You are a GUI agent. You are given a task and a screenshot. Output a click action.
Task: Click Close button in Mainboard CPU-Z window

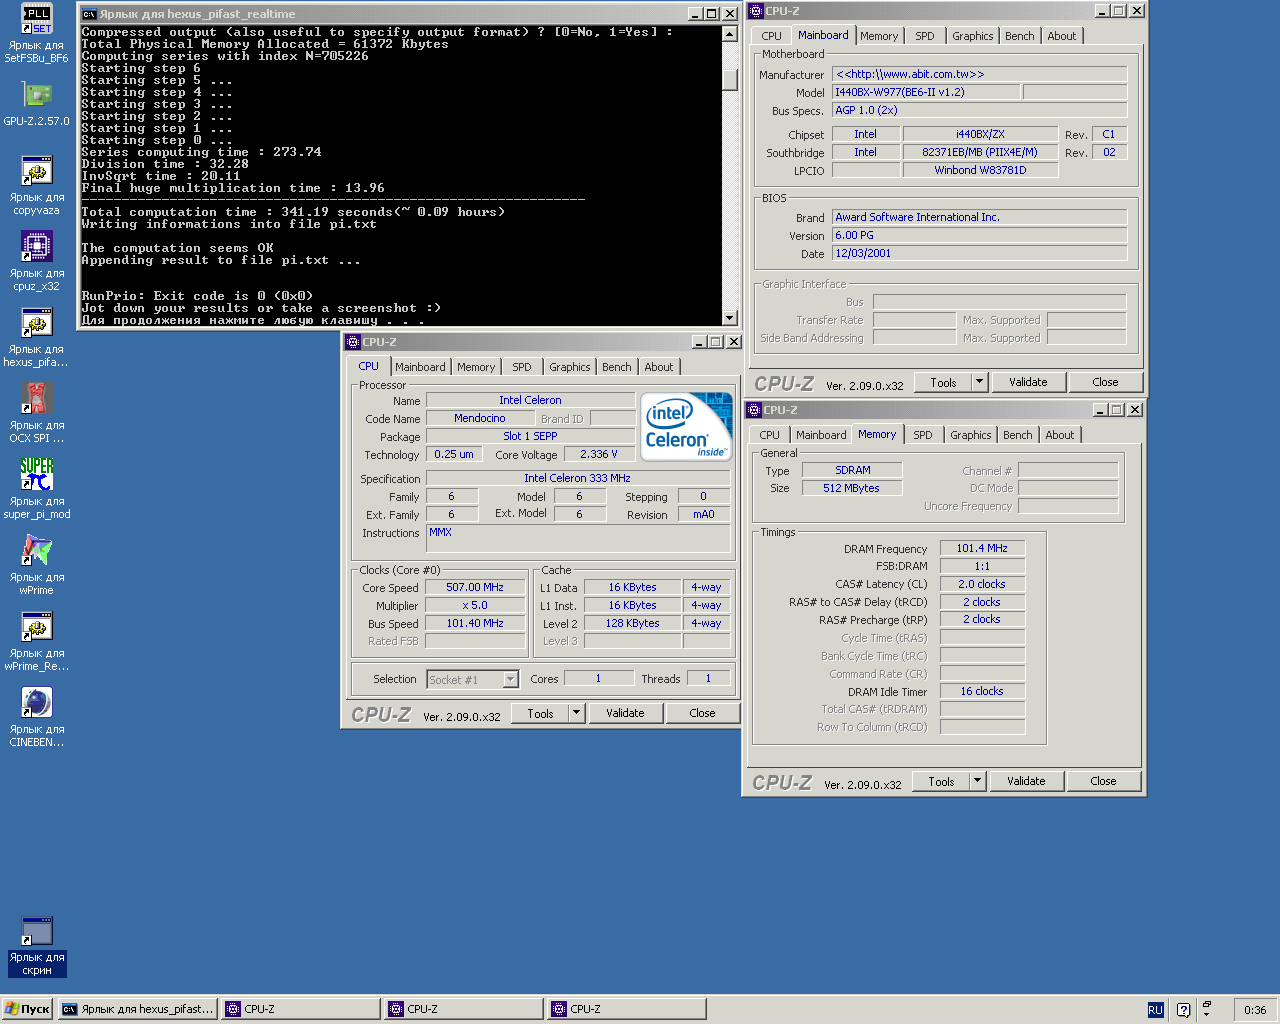(x=1105, y=382)
